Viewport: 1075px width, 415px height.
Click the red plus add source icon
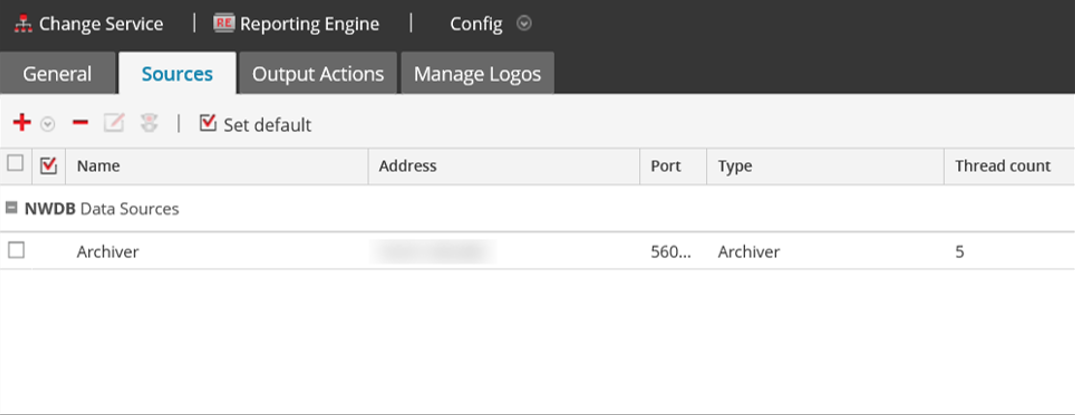coord(22,123)
